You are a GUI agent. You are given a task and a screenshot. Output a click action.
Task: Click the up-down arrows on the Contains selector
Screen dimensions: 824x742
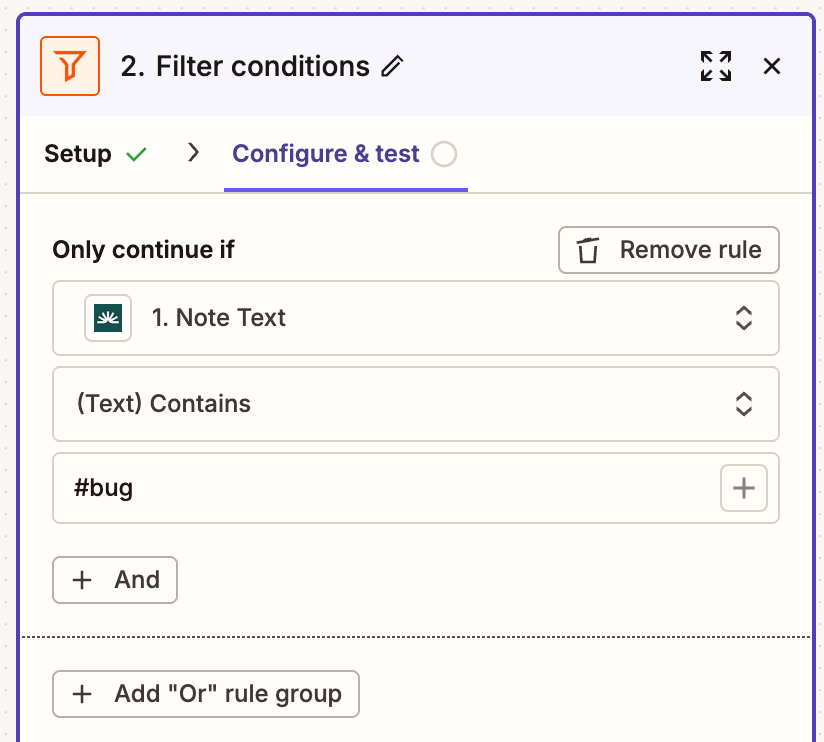click(743, 404)
